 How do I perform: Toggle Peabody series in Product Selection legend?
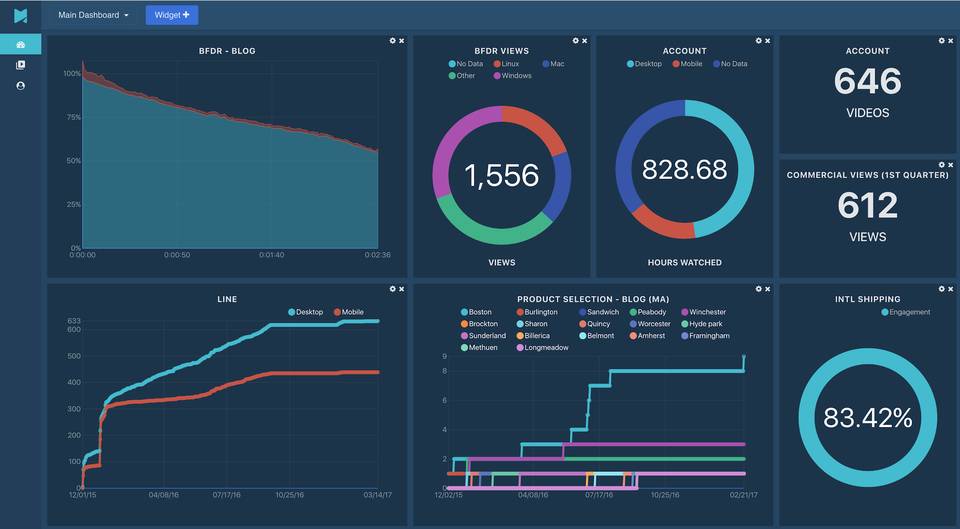[648, 312]
